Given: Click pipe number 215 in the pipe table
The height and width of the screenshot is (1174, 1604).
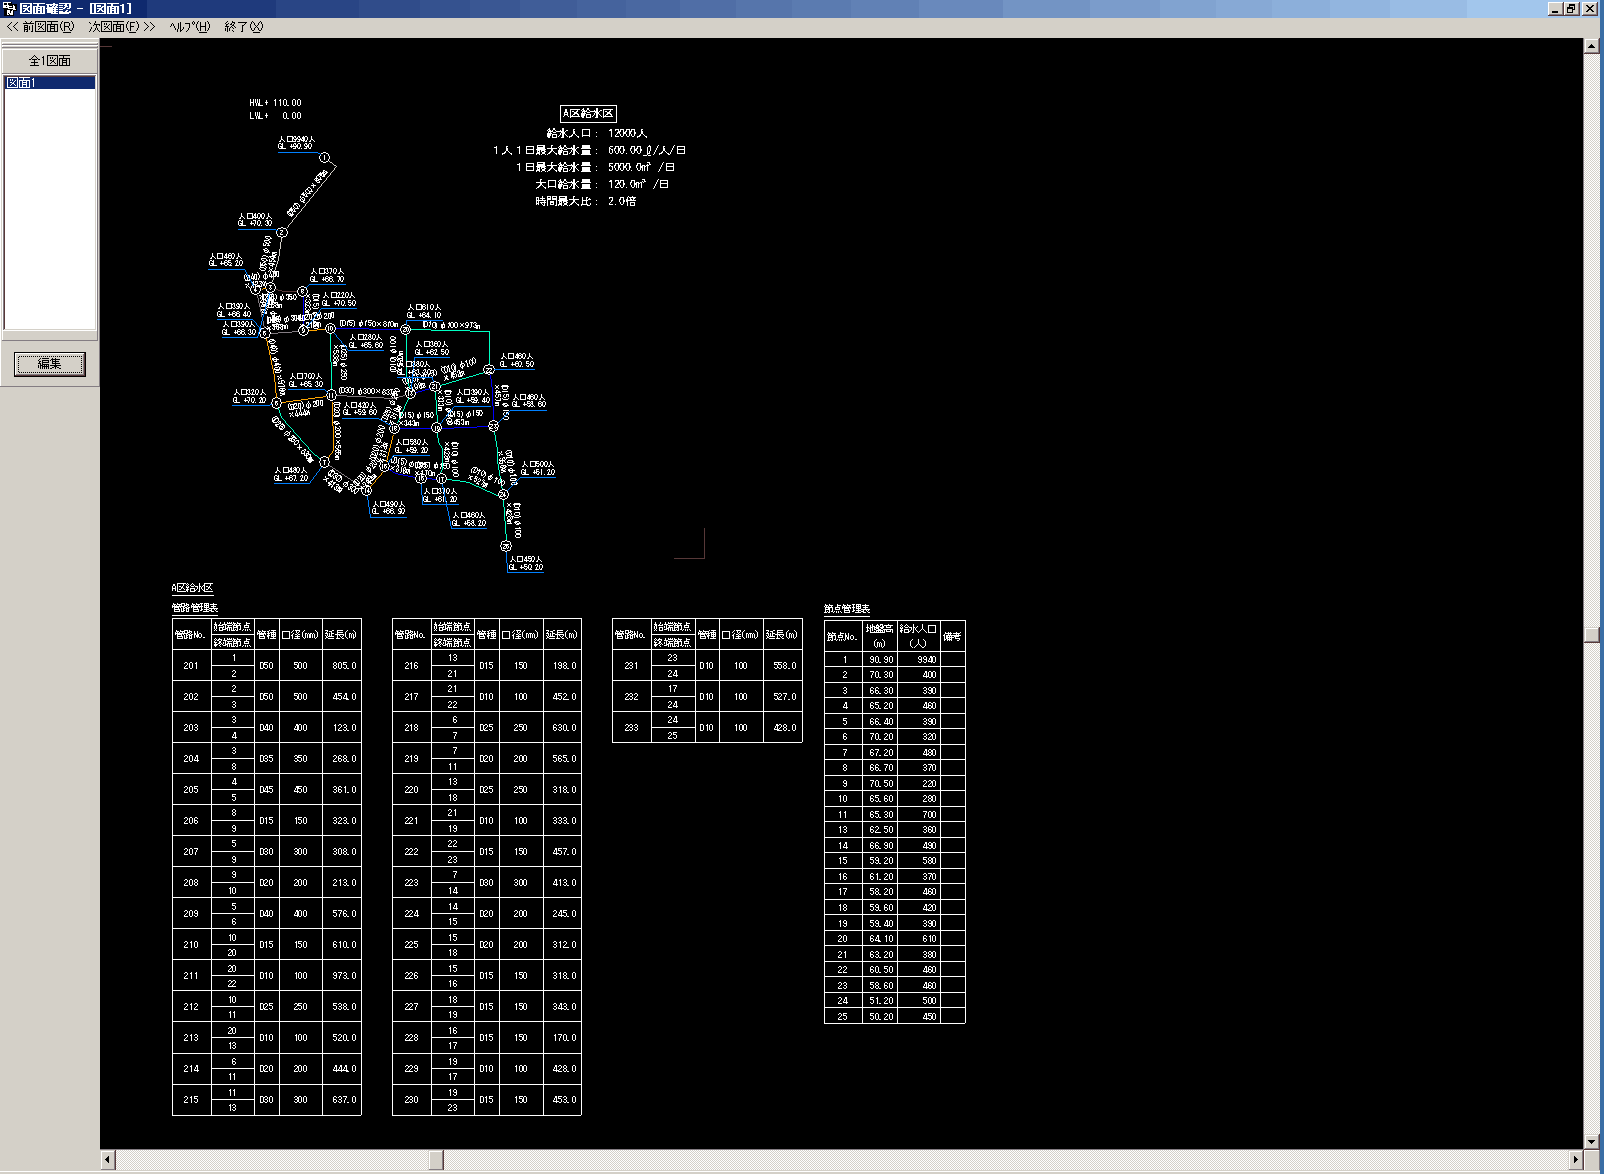Looking at the screenshot, I should pyautogui.click(x=191, y=1100).
